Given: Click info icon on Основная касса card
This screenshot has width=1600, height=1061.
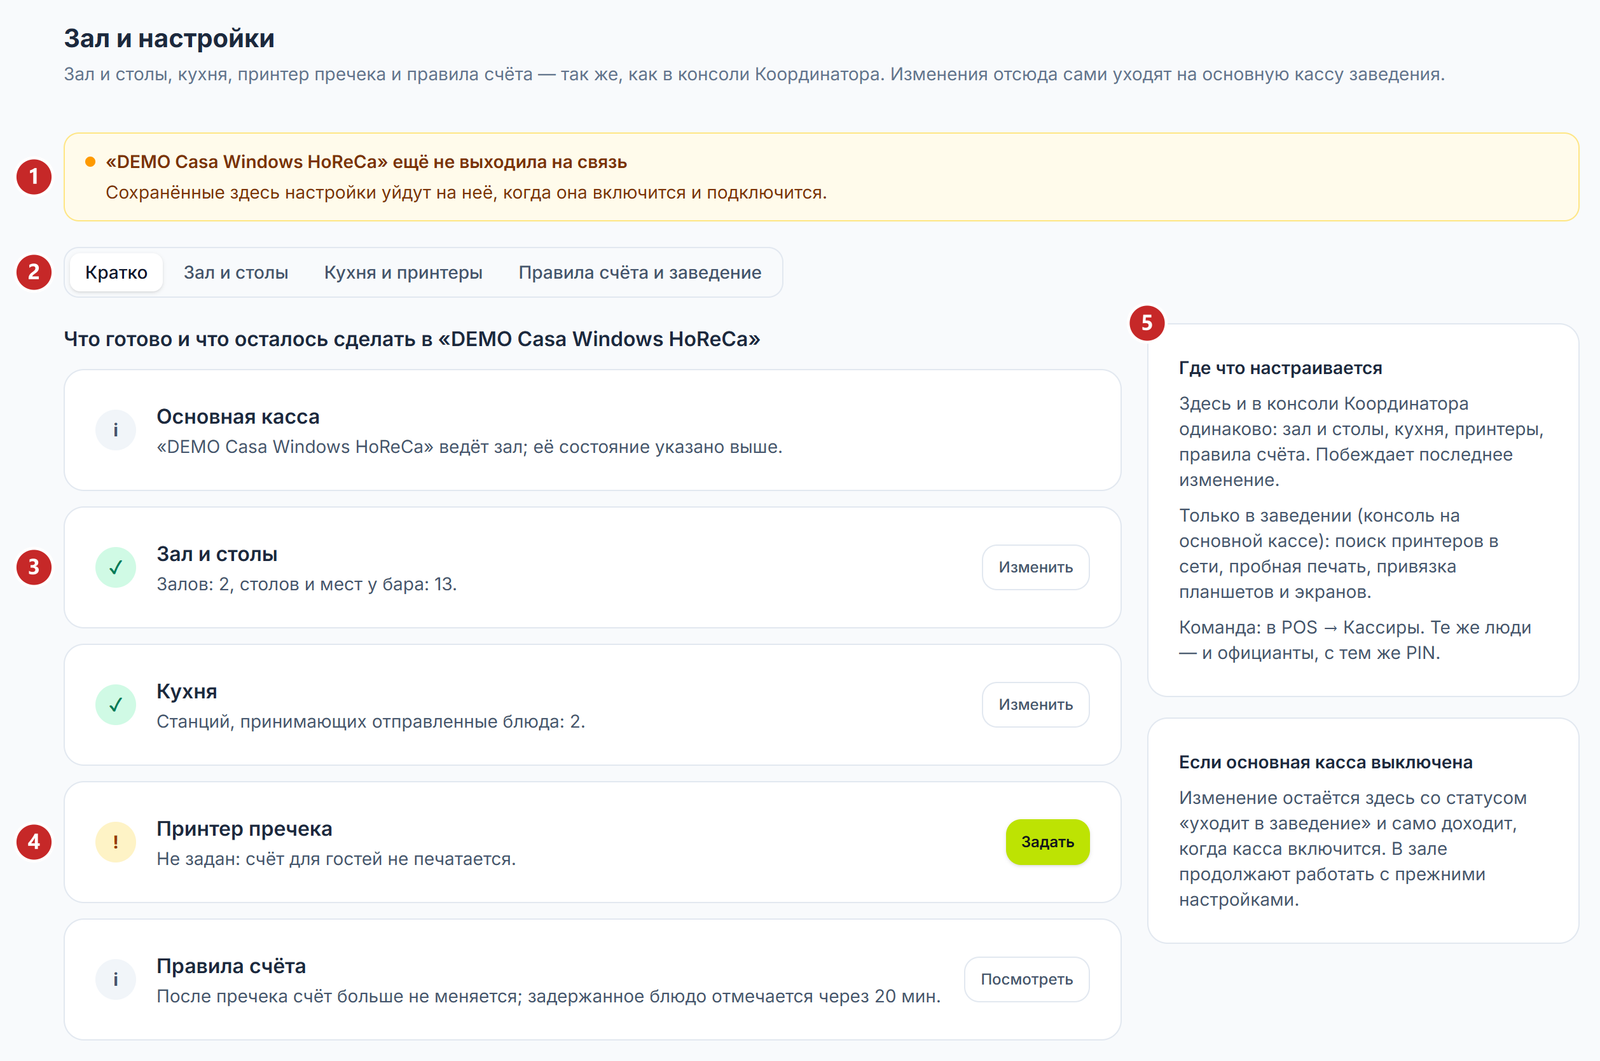Looking at the screenshot, I should (116, 430).
